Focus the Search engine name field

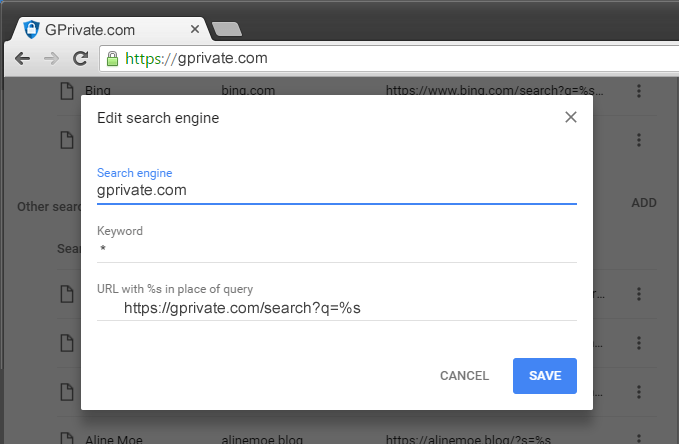pos(336,190)
